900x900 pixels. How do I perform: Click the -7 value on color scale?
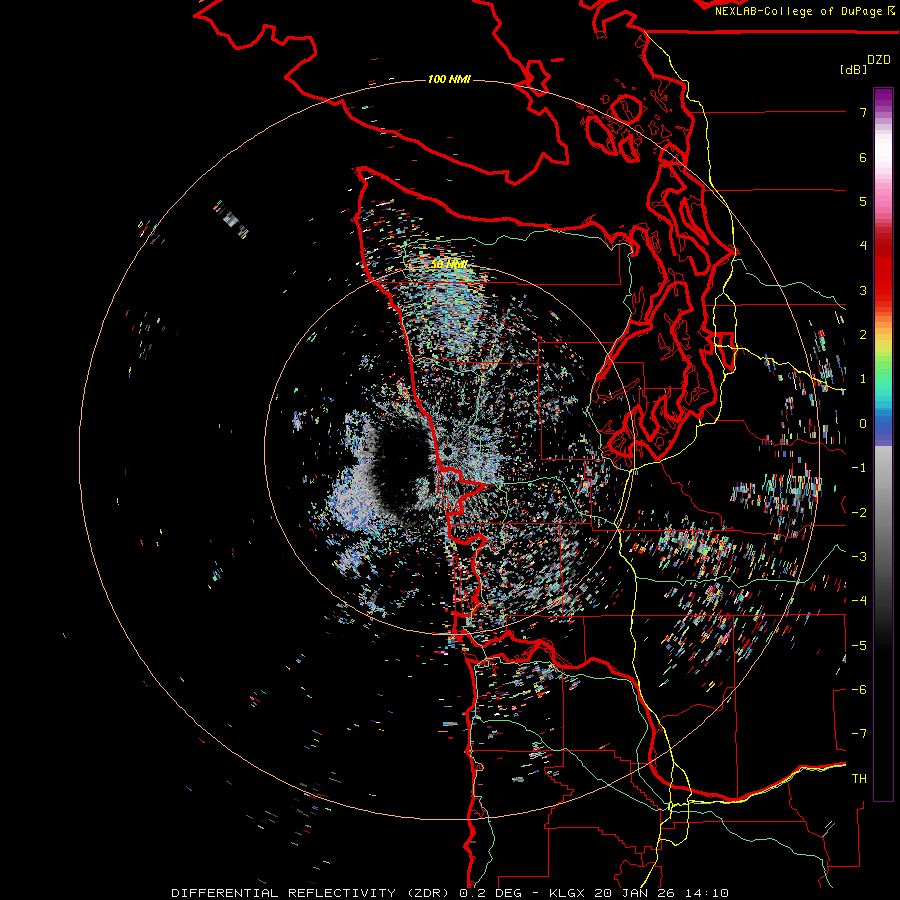coord(859,734)
